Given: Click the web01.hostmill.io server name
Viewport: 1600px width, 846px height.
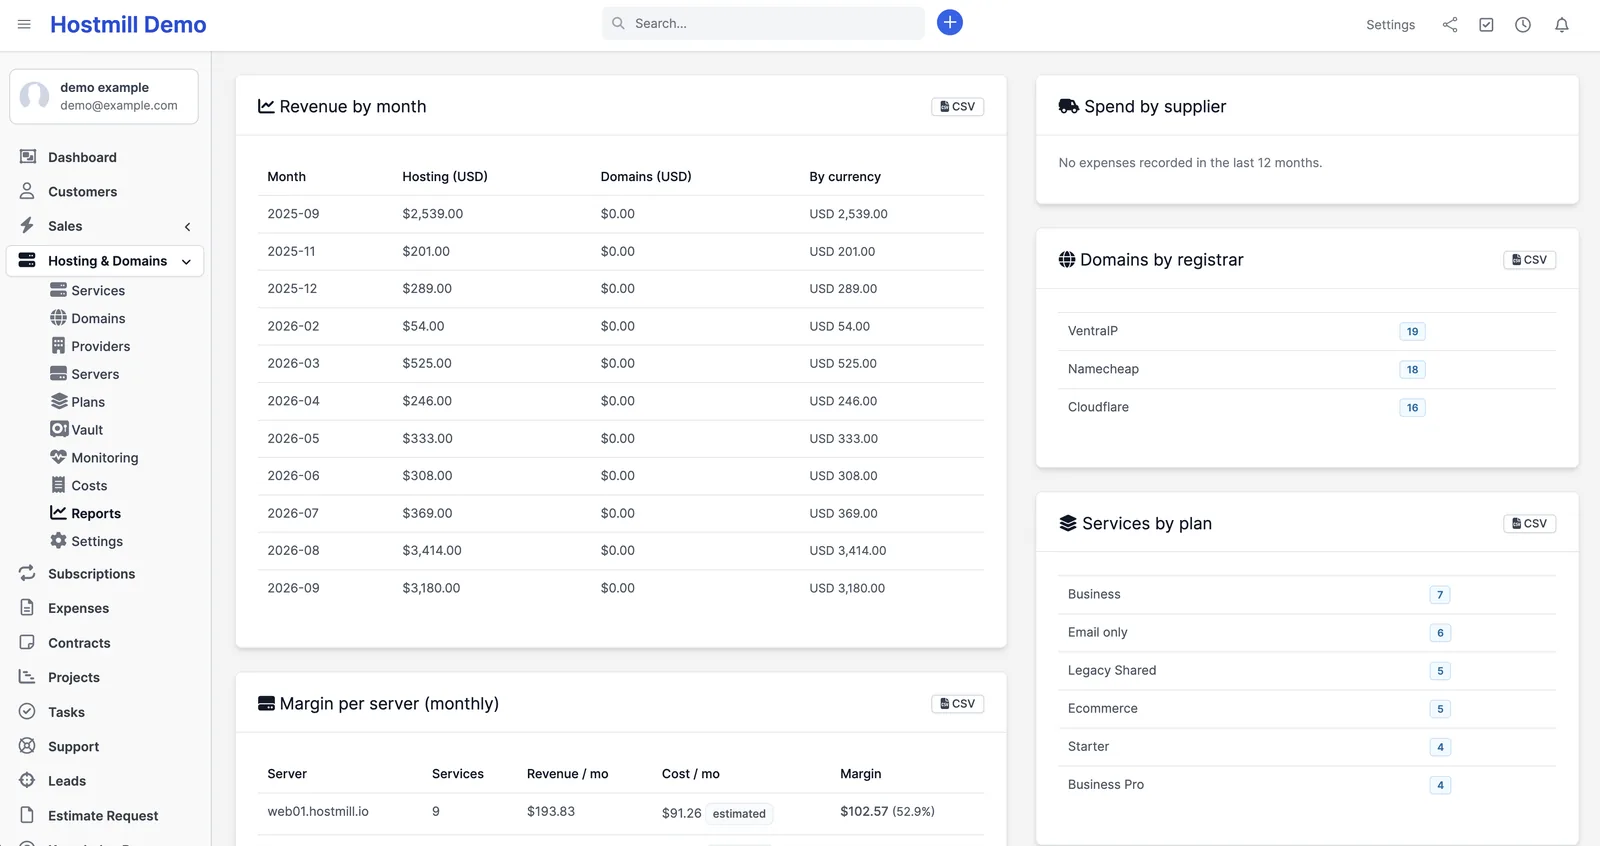Looking at the screenshot, I should click(318, 811).
